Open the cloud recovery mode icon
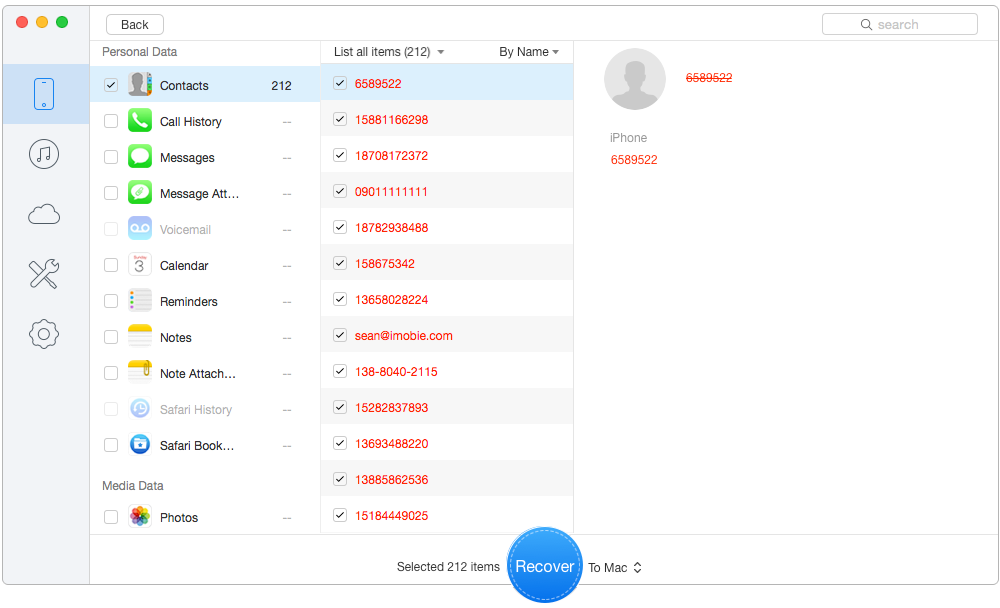This screenshot has width=1000, height=608. pos(43,214)
